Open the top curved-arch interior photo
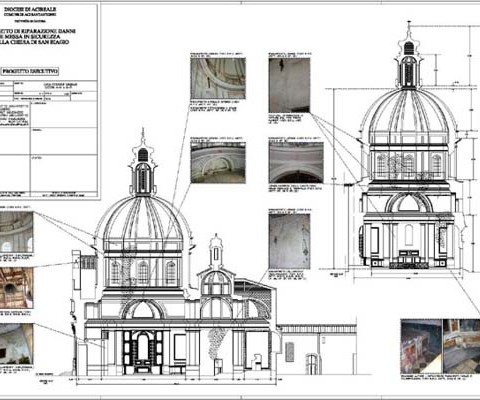Viewport: 480px width, 400px height. coord(218,78)
